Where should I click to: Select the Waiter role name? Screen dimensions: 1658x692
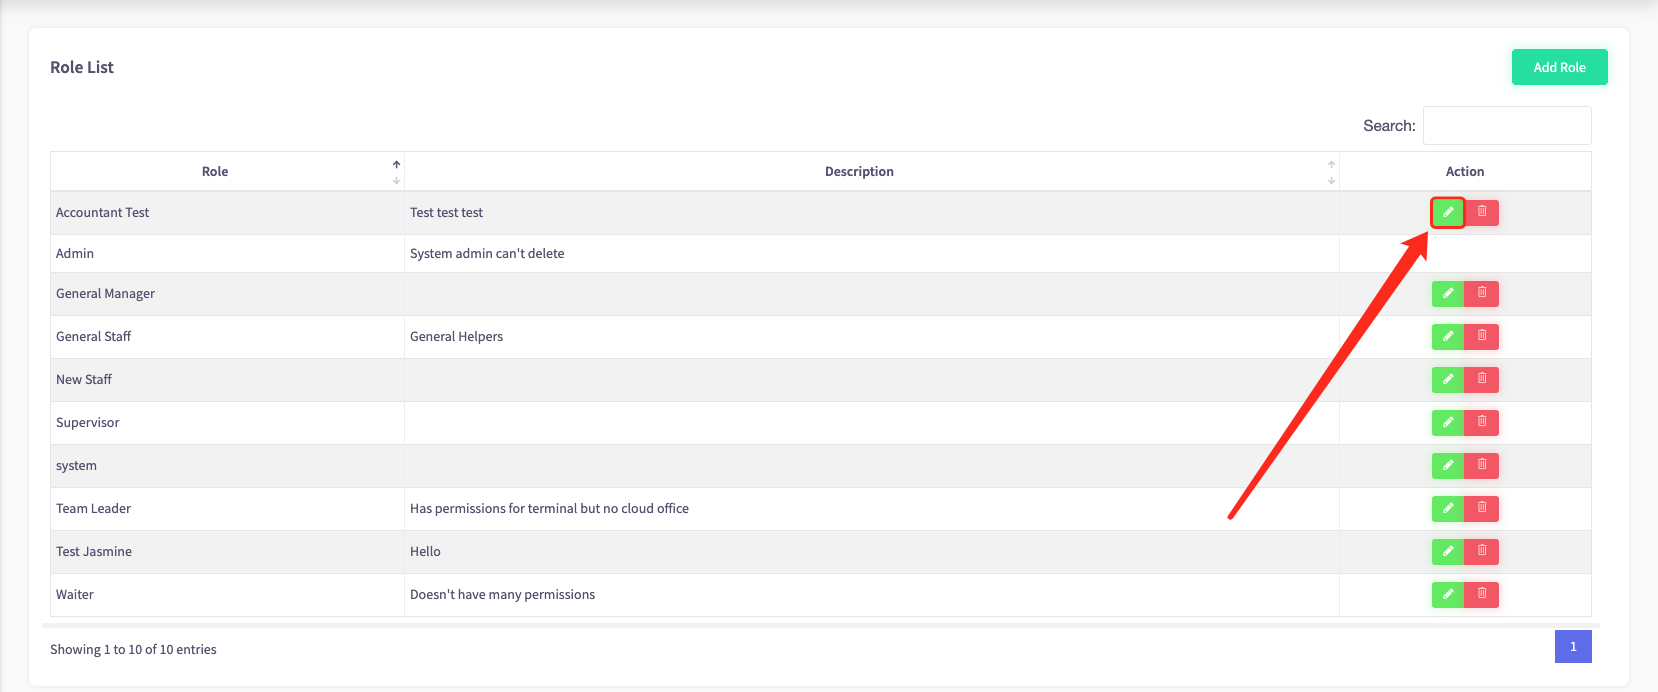click(x=75, y=594)
